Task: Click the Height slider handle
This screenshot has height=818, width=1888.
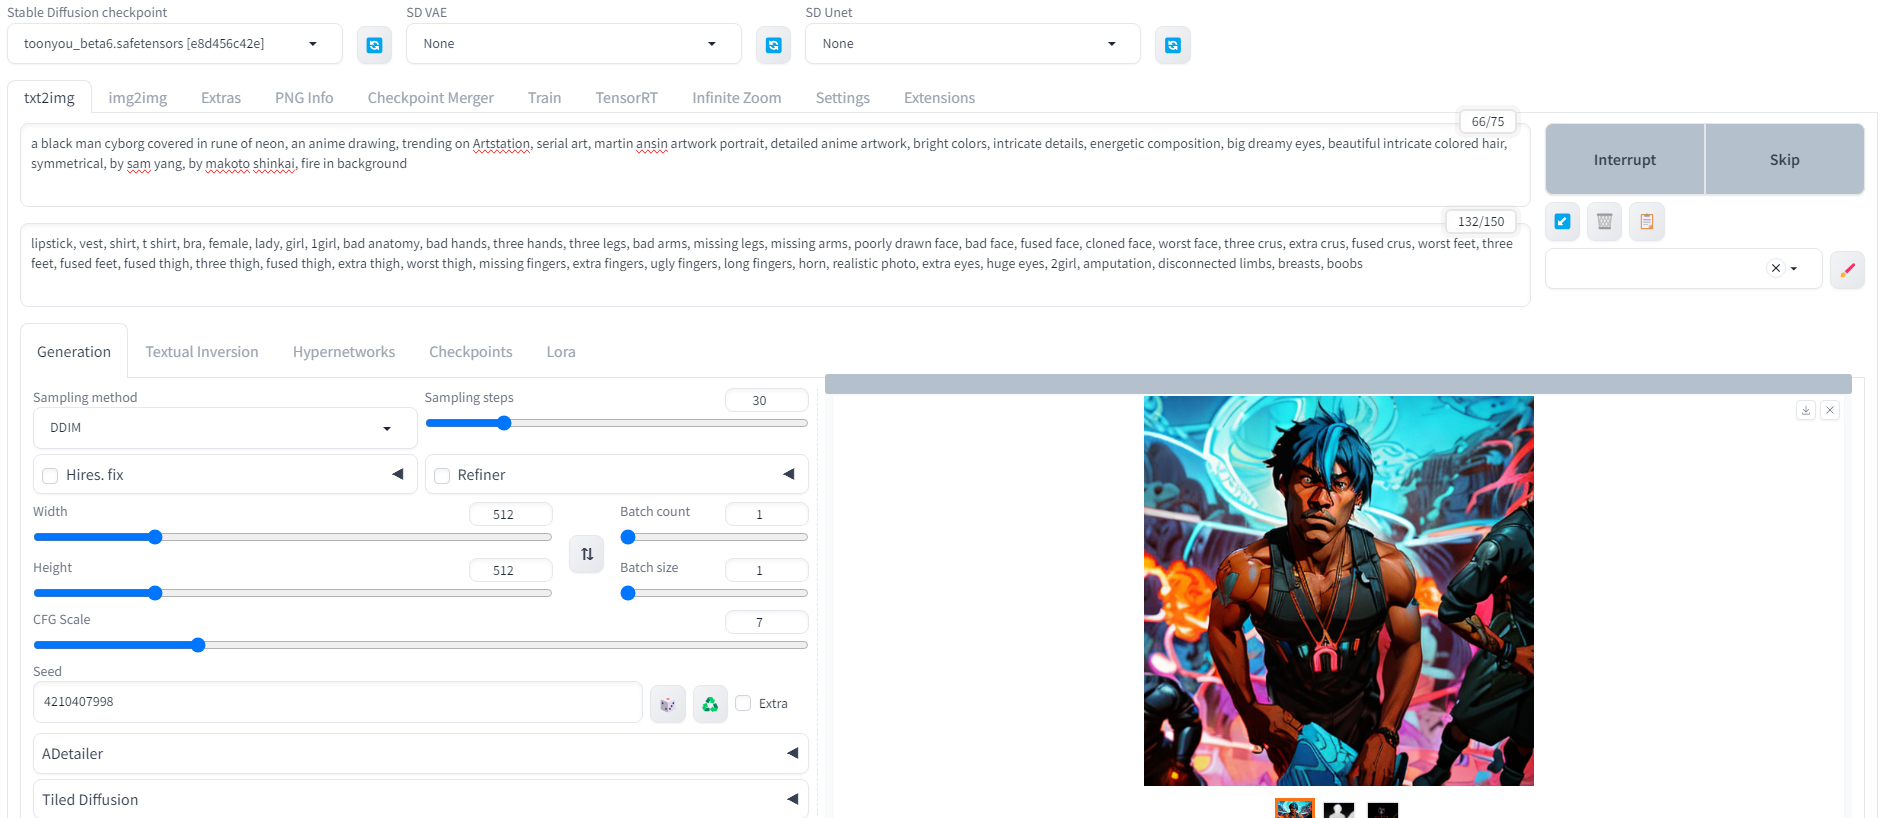Action: pyautogui.click(x=155, y=593)
